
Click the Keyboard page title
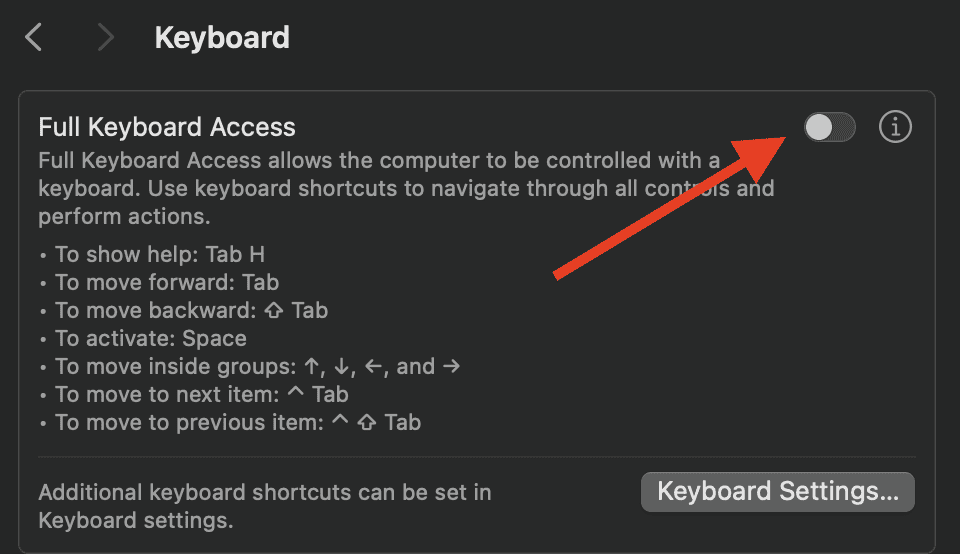click(x=222, y=38)
